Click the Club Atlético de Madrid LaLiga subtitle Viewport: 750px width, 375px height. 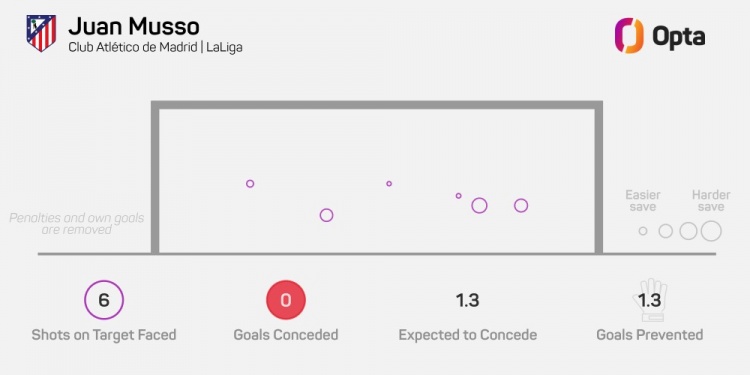coord(155,48)
